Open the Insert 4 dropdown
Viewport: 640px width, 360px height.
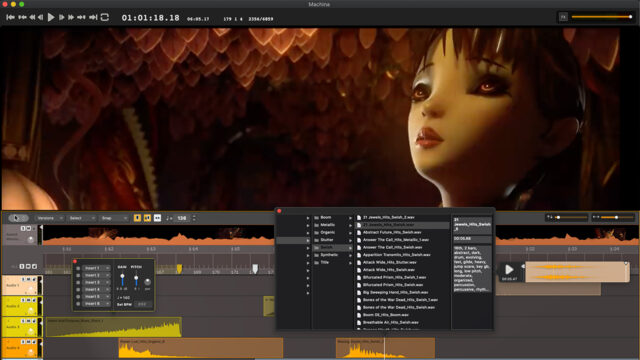tap(96, 289)
